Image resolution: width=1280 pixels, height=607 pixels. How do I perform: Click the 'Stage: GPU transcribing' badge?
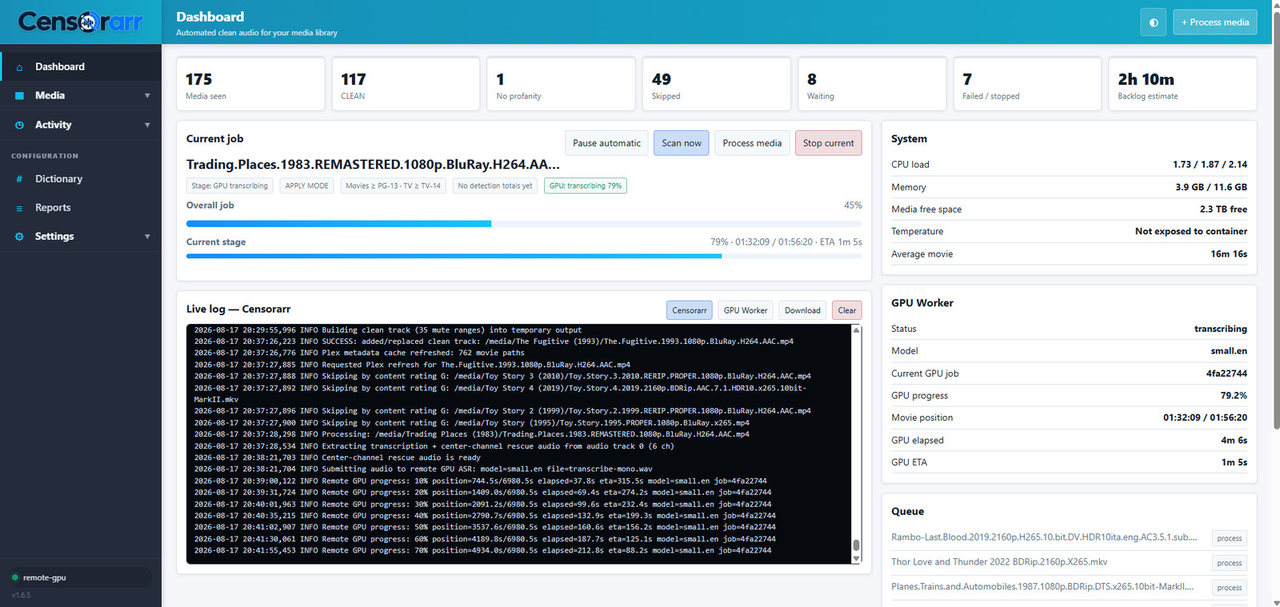230,186
